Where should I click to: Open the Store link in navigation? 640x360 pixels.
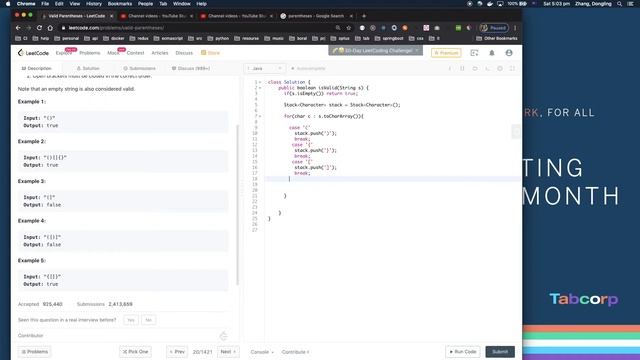click(x=210, y=53)
